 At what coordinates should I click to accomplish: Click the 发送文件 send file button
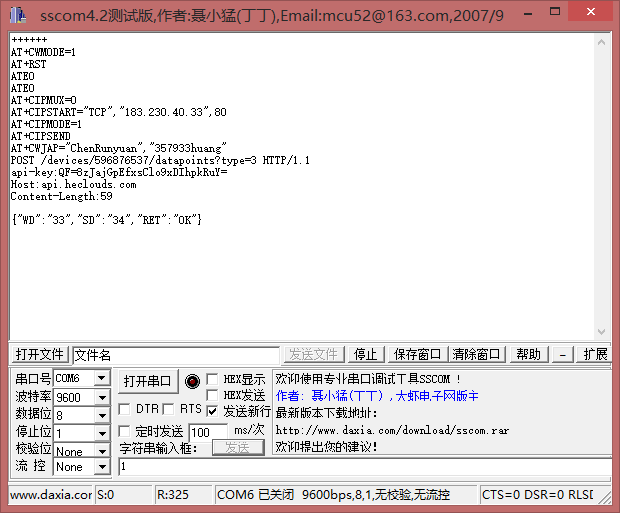314,354
